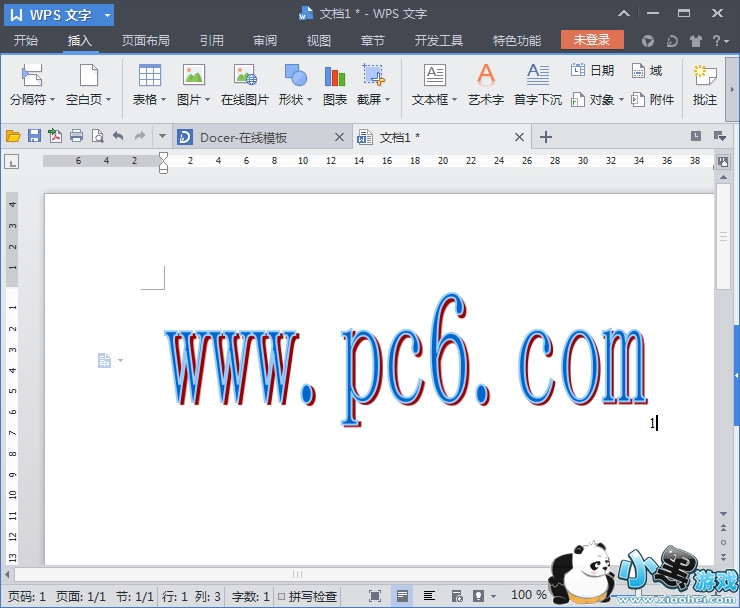Expand the 形状 dropdown arrow
Image resolution: width=740 pixels, height=608 pixels.
pos(310,100)
